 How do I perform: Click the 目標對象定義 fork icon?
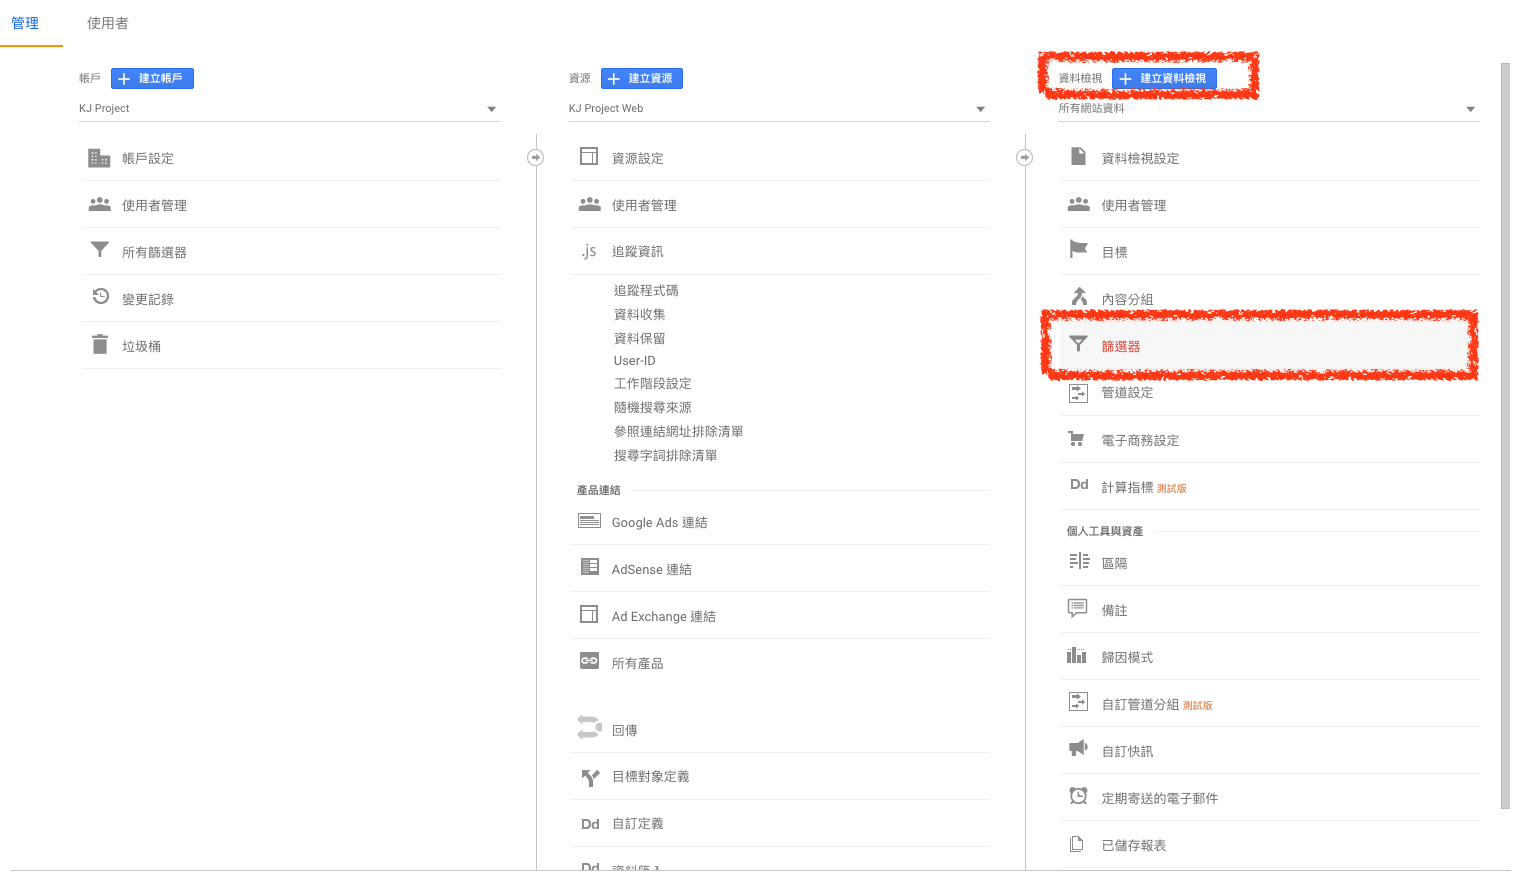[590, 777]
